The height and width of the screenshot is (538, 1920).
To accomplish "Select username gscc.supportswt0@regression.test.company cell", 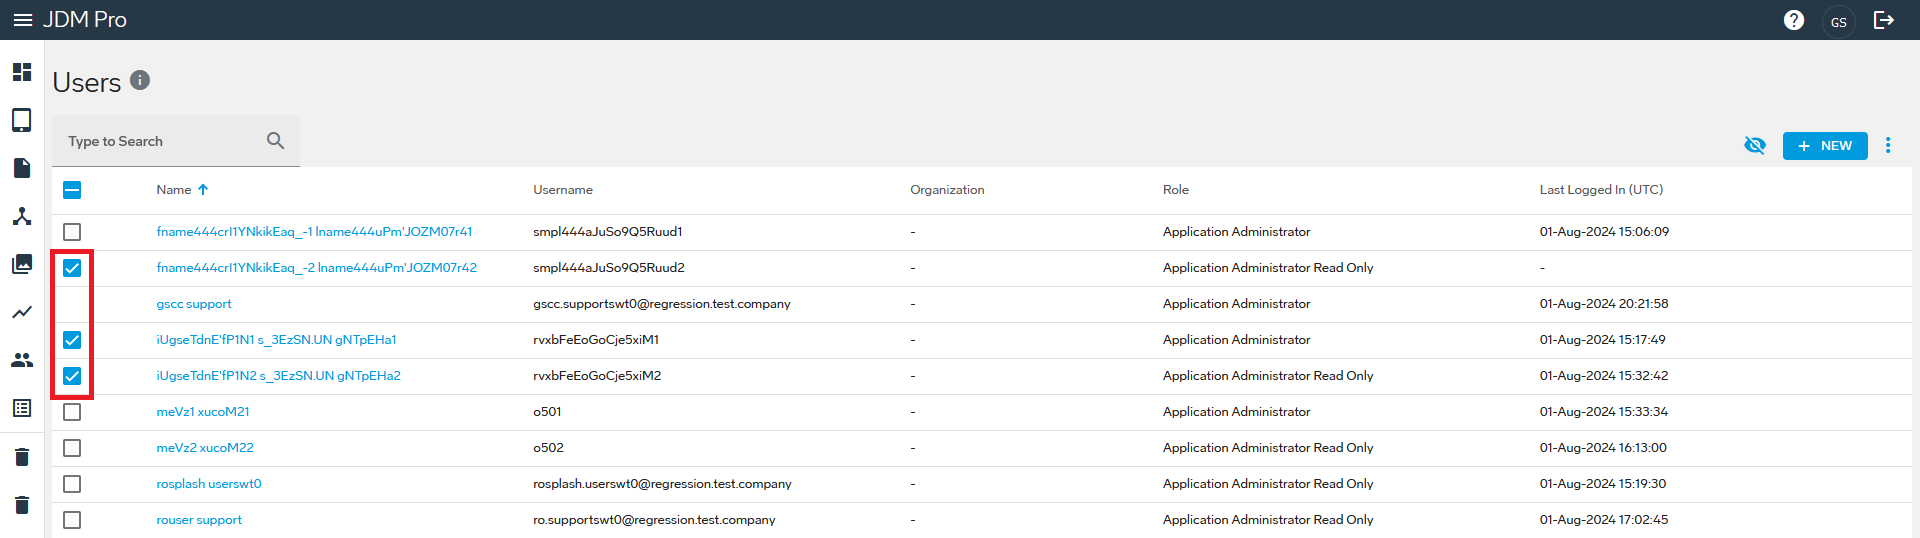I will (662, 304).
